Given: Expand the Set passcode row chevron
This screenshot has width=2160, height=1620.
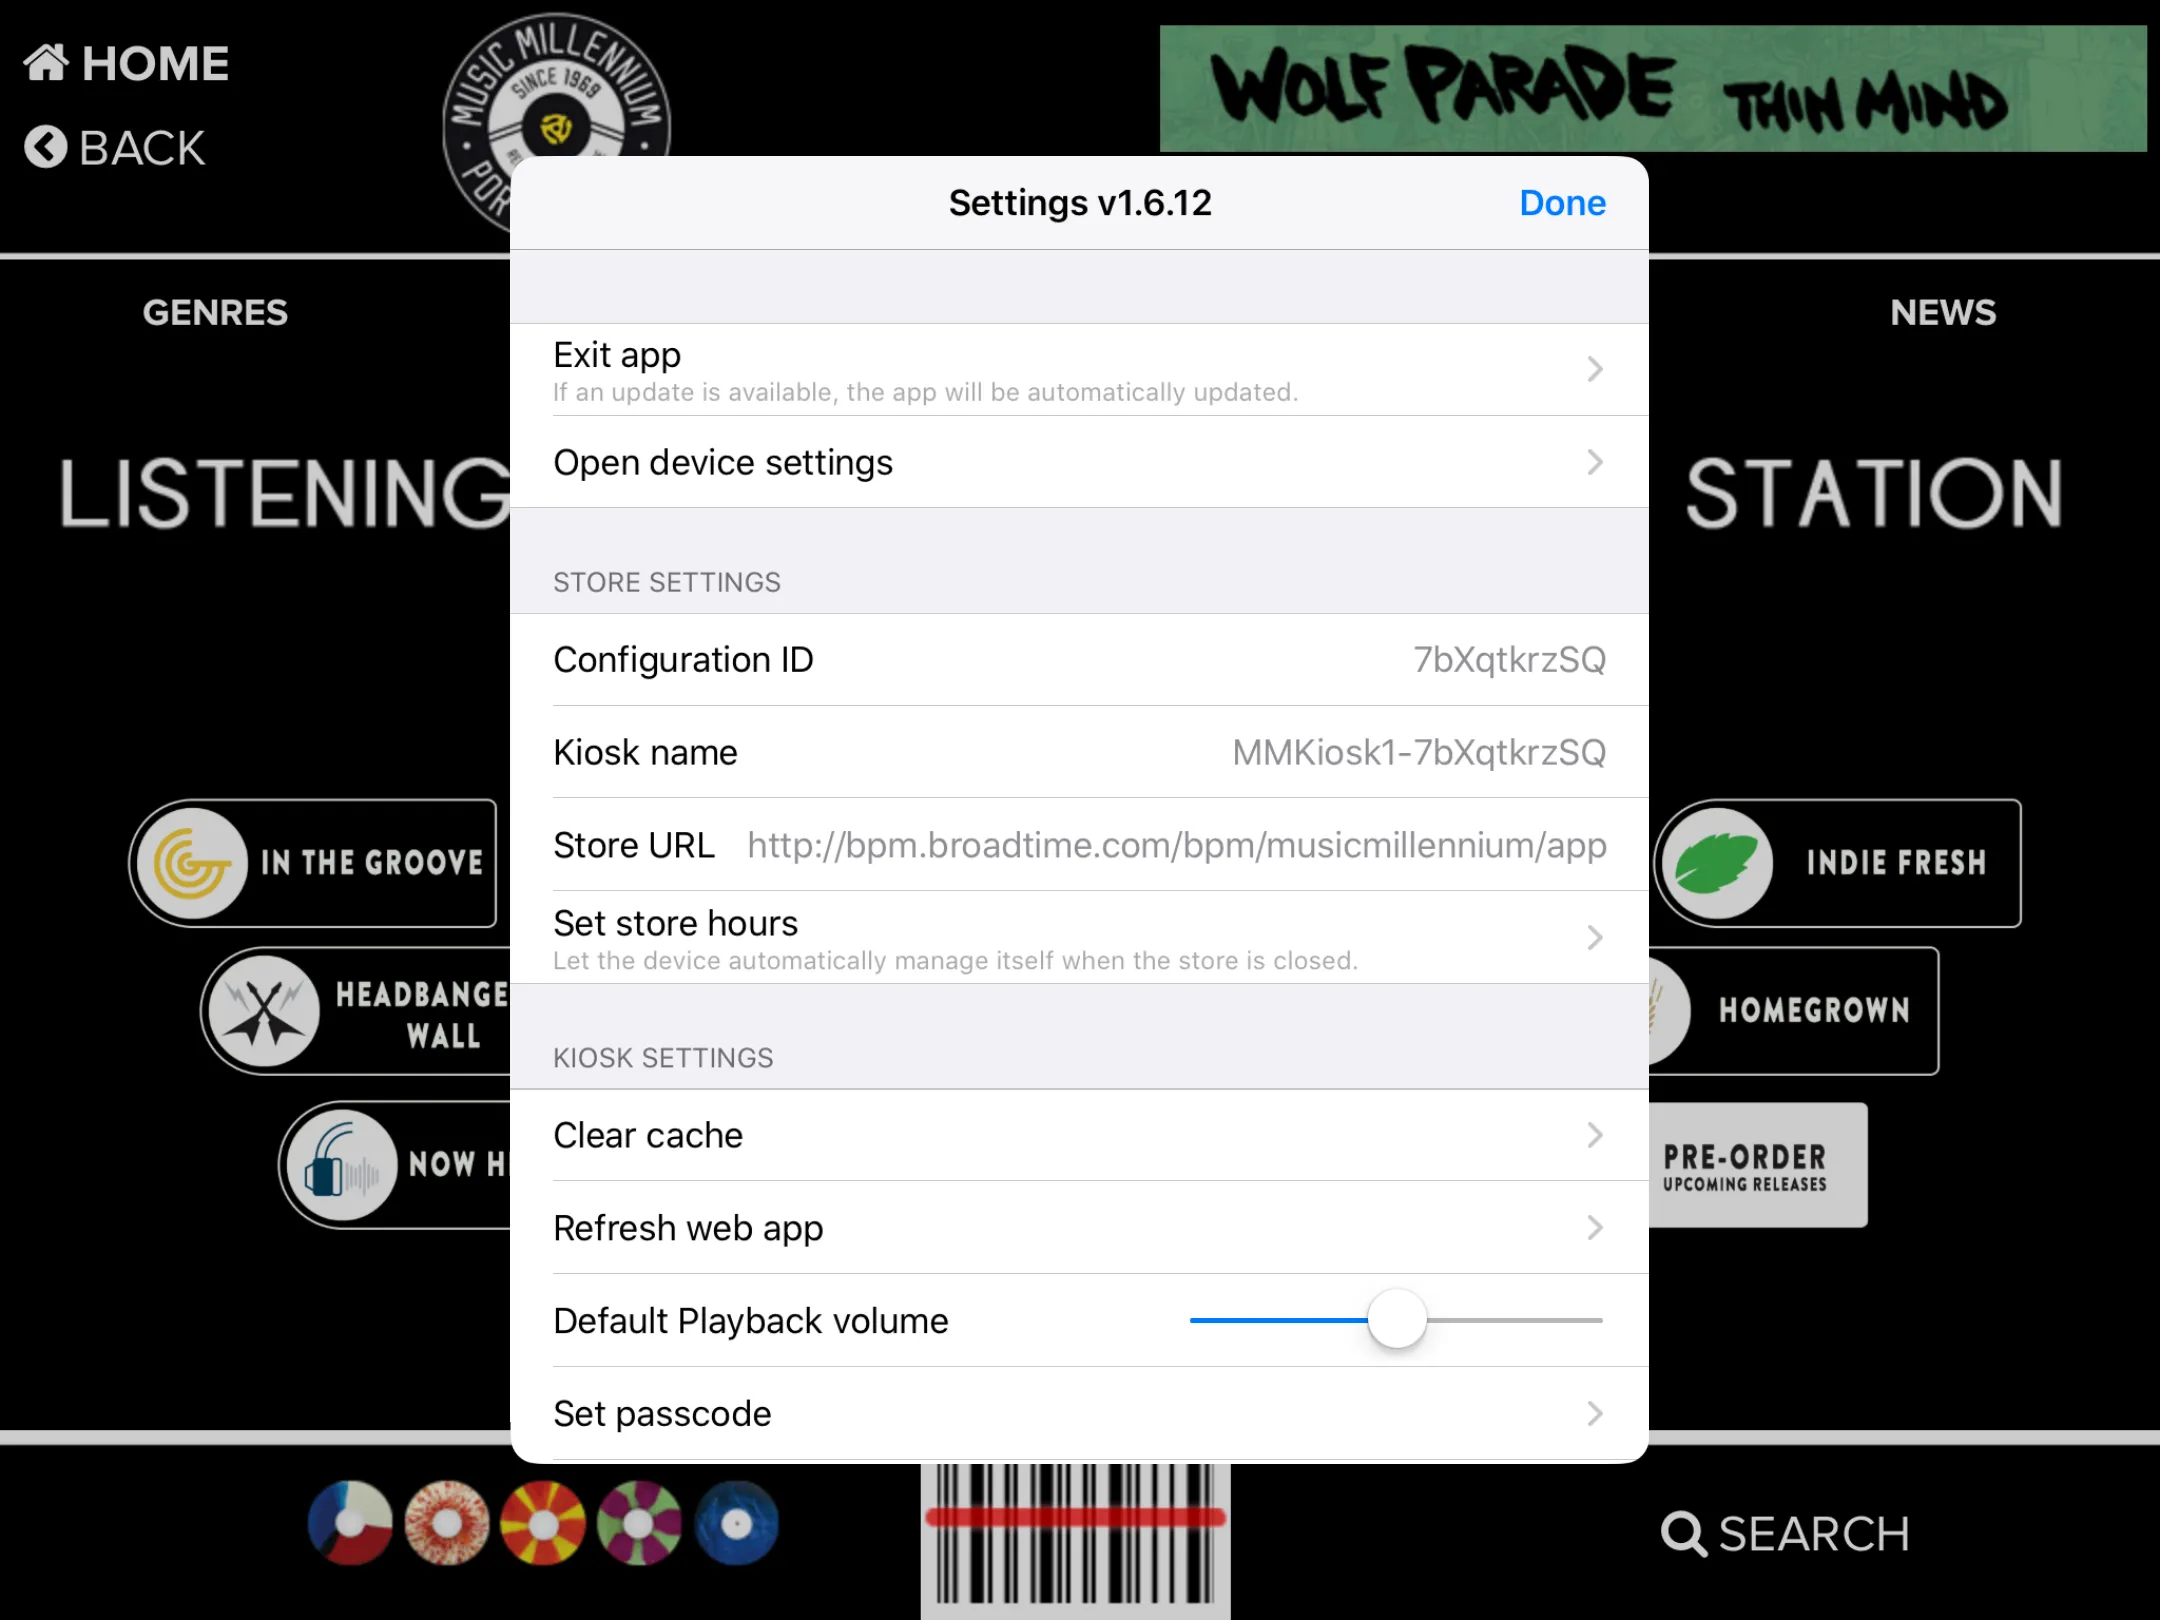Looking at the screenshot, I should tap(1595, 1413).
